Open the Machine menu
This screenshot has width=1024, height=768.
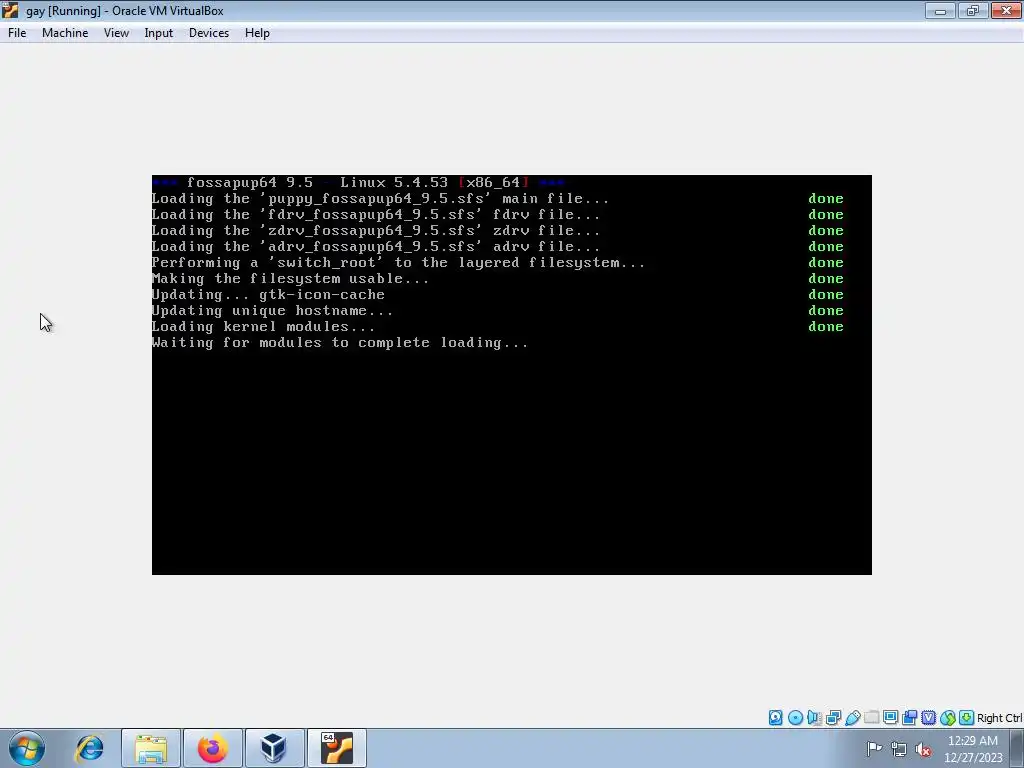tap(65, 33)
